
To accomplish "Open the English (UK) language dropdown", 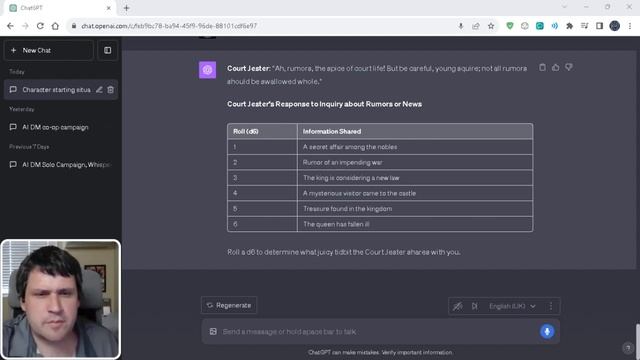I will coord(512,306).
